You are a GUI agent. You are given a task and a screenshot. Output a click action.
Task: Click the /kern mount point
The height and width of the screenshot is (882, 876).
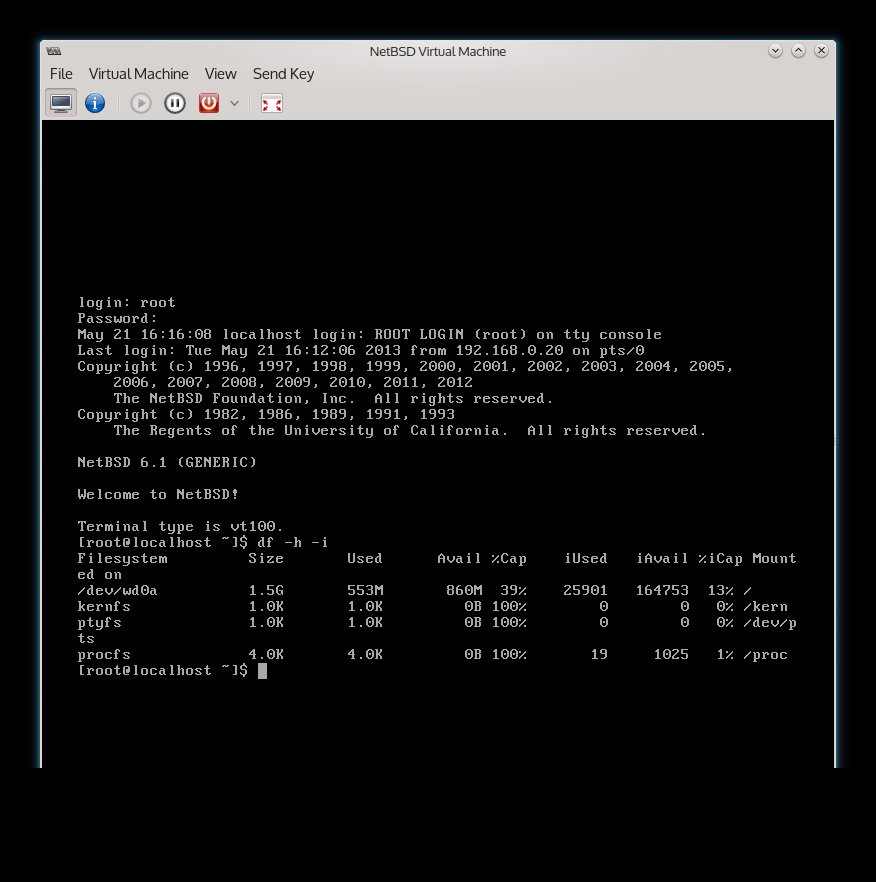pos(765,606)
